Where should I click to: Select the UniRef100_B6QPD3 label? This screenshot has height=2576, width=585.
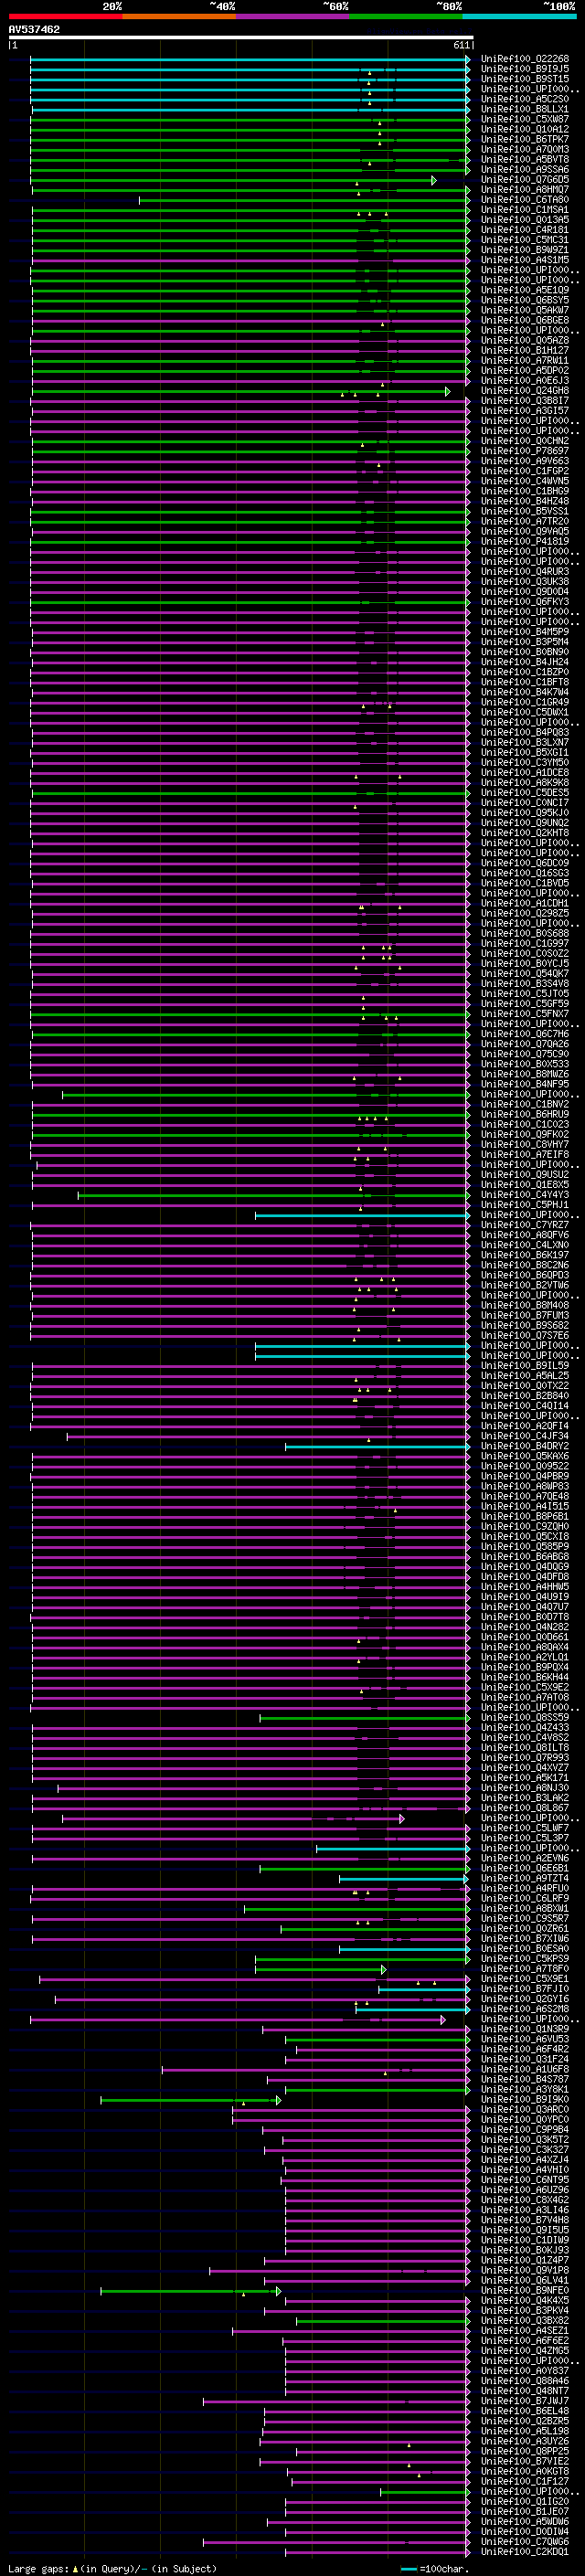point(524,1275)
